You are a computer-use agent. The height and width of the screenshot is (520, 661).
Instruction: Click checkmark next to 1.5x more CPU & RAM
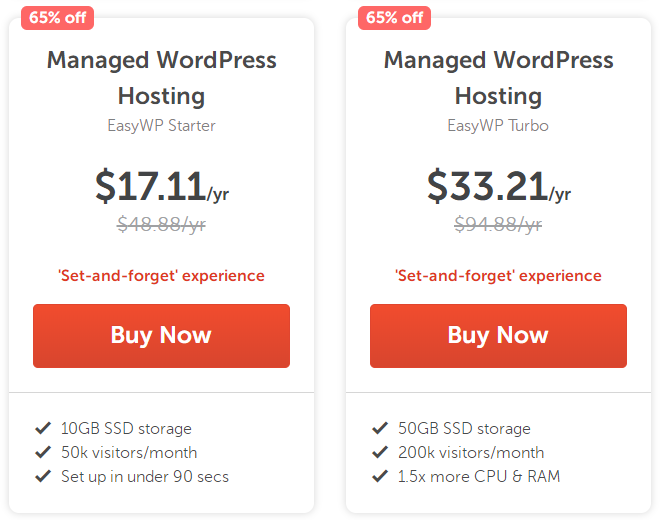click(380, 476)
